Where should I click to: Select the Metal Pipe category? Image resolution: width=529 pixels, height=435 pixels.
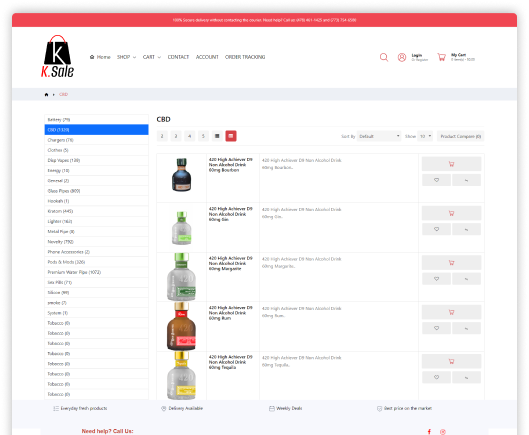tap(96, 232)
